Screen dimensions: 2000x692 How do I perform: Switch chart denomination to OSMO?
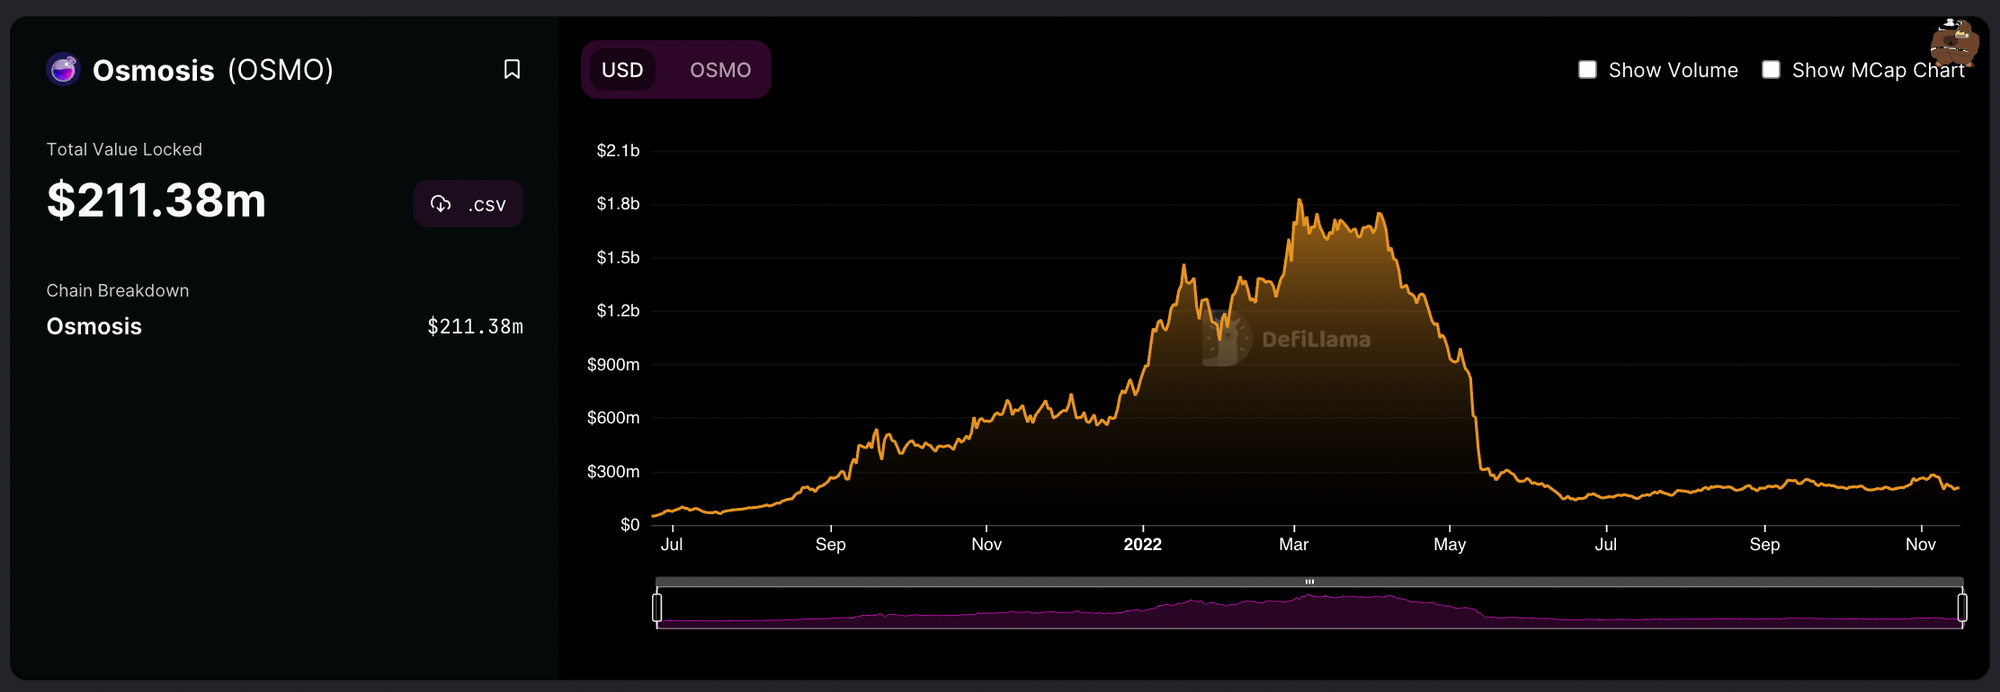720,70
